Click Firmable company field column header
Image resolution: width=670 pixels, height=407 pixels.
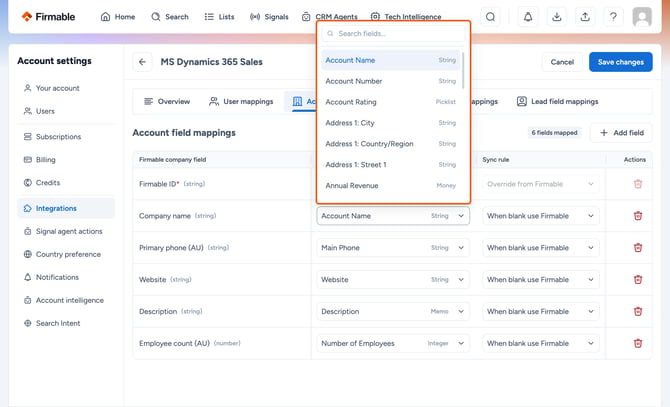173,160
